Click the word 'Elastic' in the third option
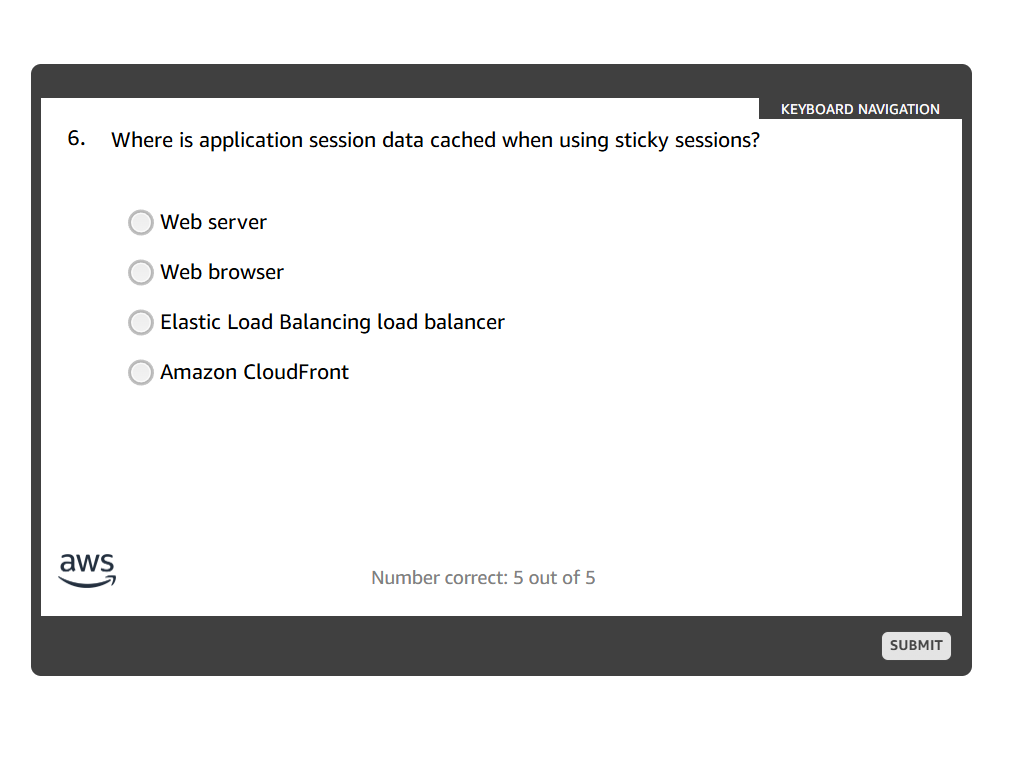The width and height of the screenshot is (1027, 763). (x=190, y=322)
